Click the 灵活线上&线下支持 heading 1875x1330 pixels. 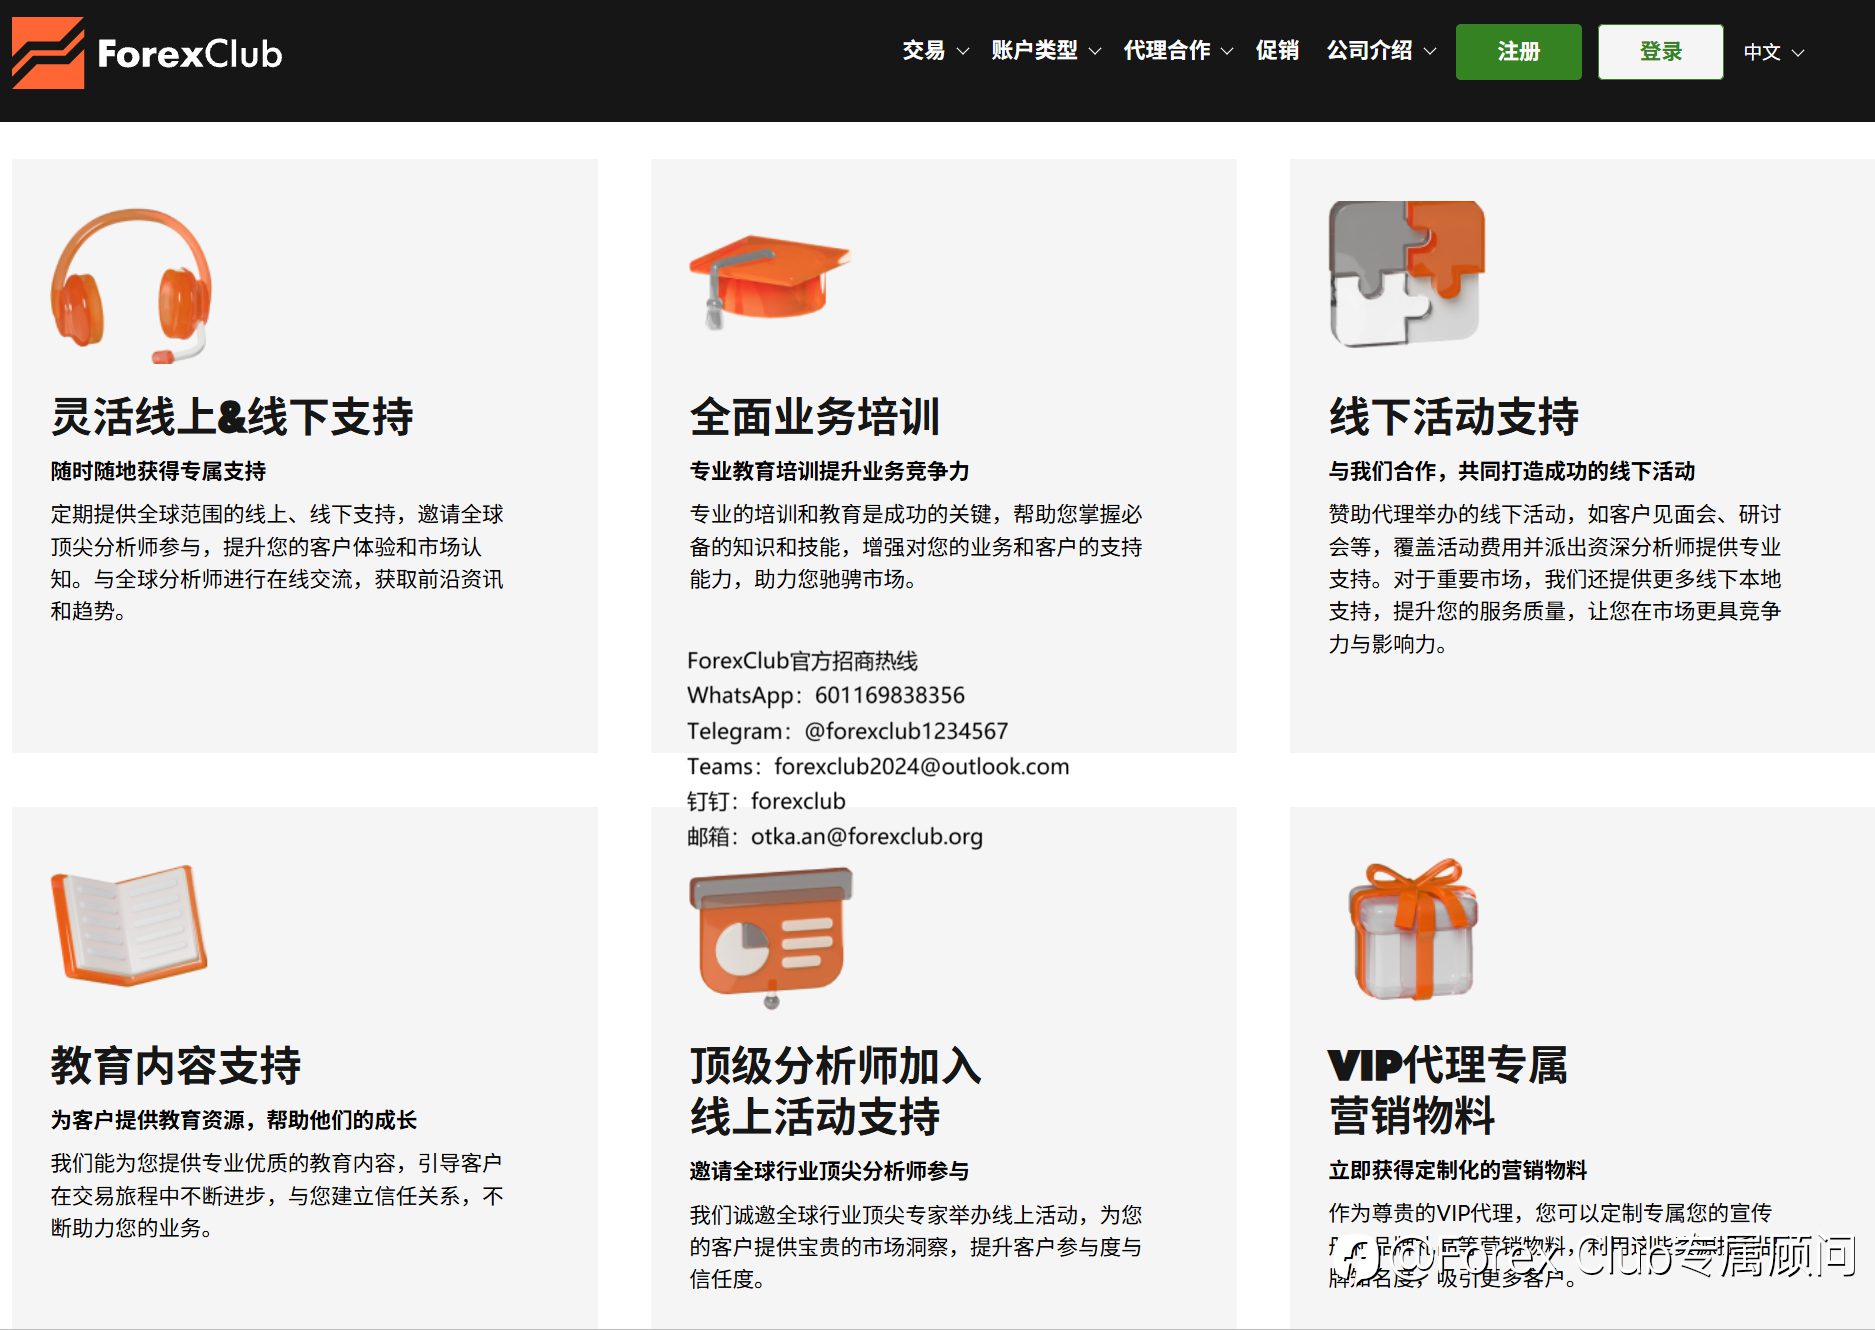(x=232, y=417)
